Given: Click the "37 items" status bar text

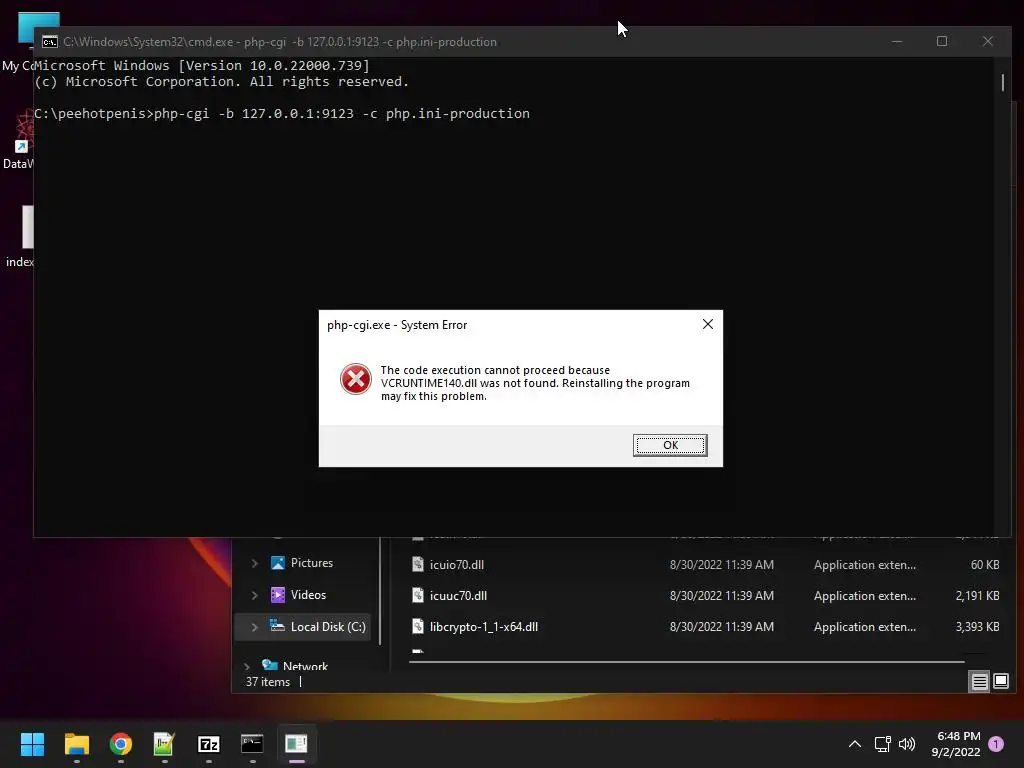Looking at the screenshot, I should pyautogui.click(x=268, y=682).
